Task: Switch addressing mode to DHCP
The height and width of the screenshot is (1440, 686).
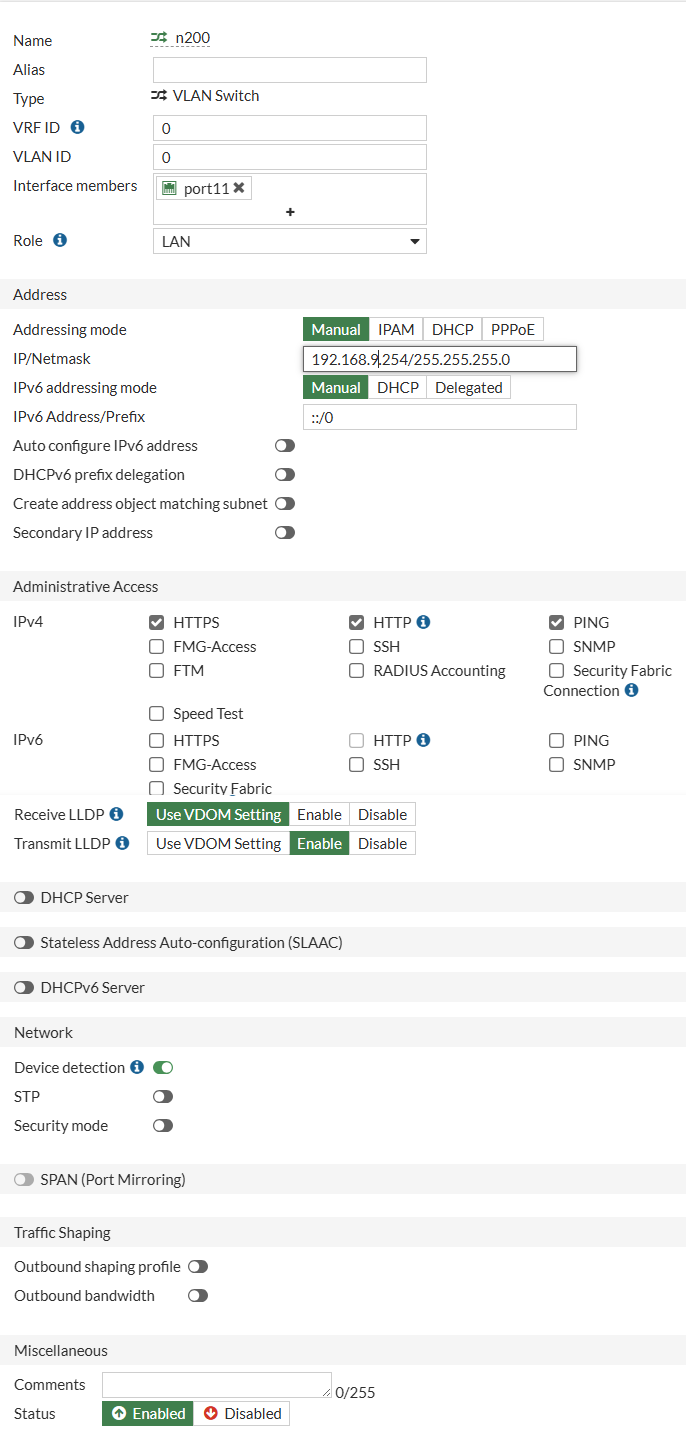Action: [452, 330]
